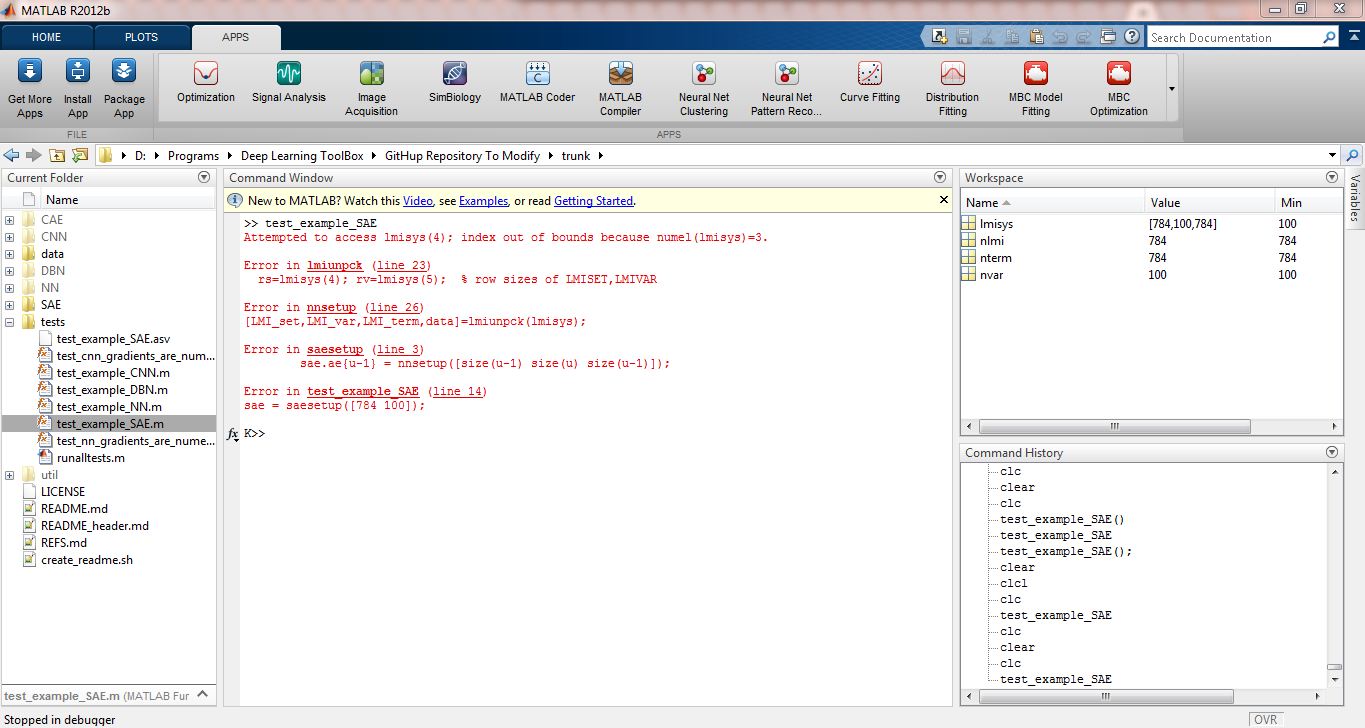Viewport: 1365px width, 728px height.
Task: Minimize the toolstrip with top-right arrow
Action: (1355, 37)
